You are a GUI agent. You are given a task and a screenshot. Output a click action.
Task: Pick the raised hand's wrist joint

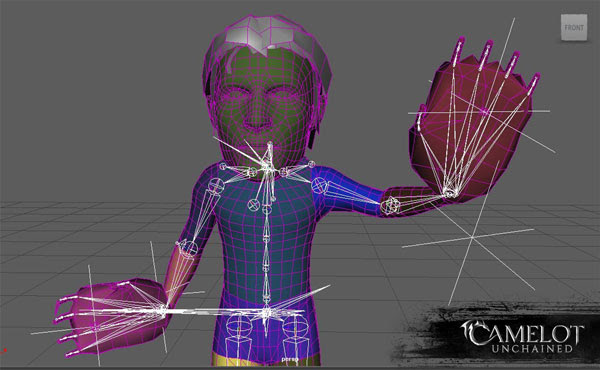pyautogui.click(x=449, y=191)
